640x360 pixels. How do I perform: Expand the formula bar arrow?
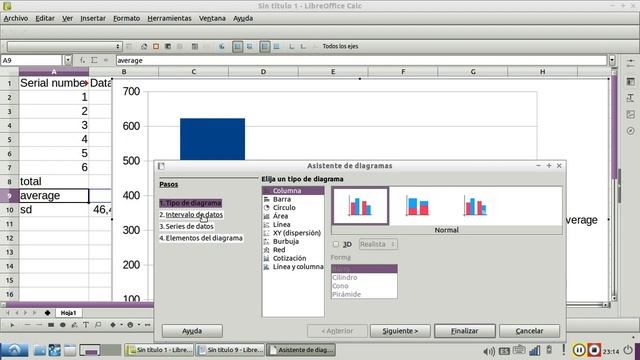[612, 60]
